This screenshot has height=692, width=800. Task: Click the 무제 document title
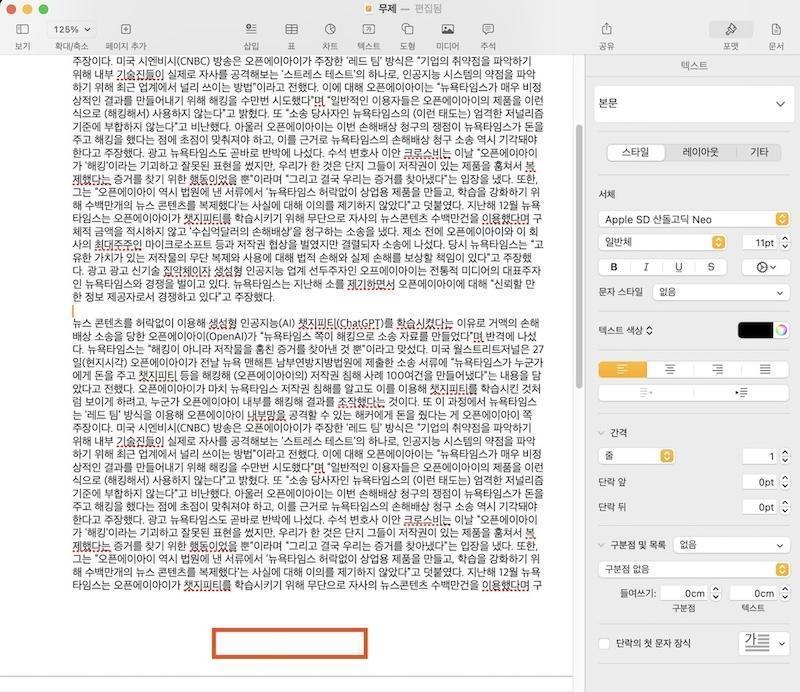point(387,9)
